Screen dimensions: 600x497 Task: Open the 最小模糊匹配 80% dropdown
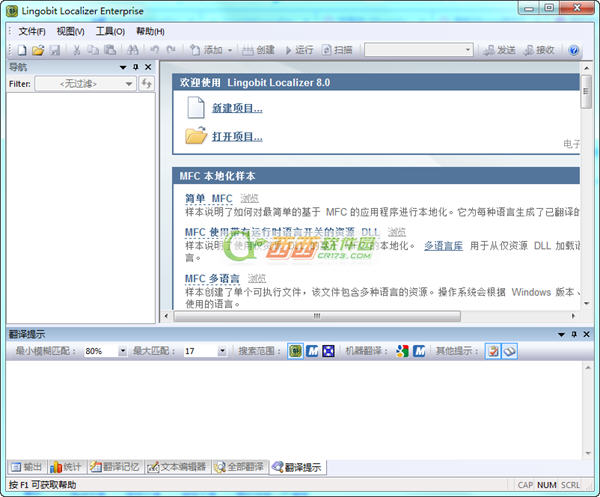(122, 351)
